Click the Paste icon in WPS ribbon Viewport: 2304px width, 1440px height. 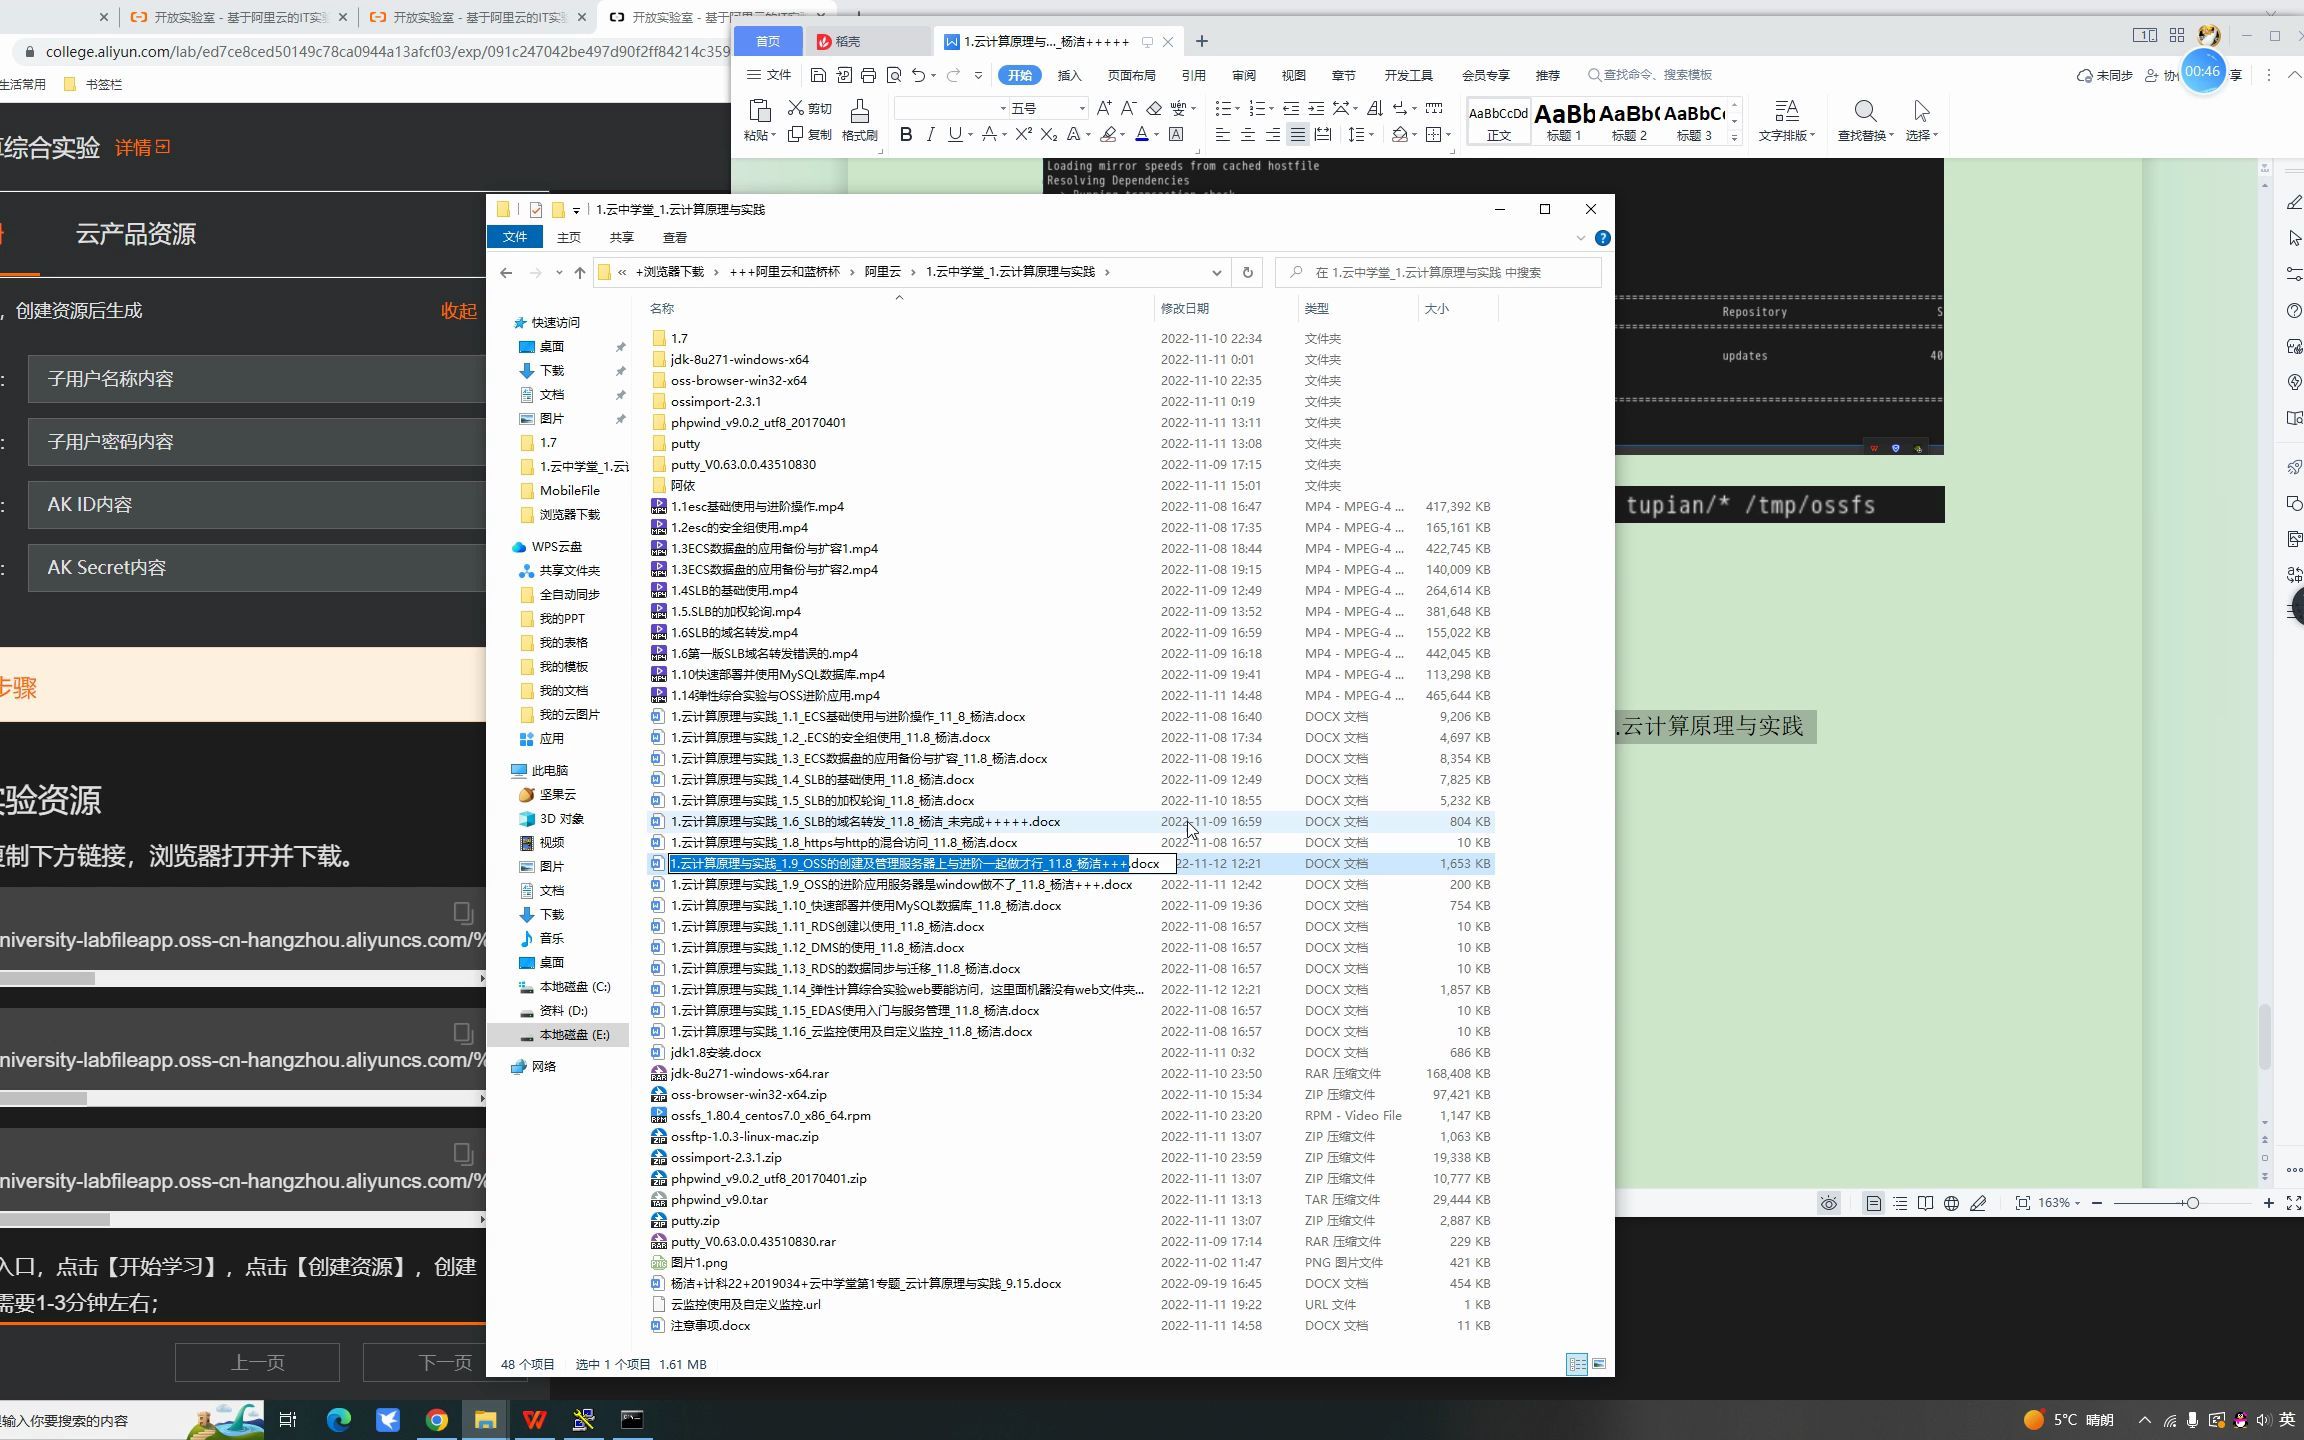[x=759, y=110]
